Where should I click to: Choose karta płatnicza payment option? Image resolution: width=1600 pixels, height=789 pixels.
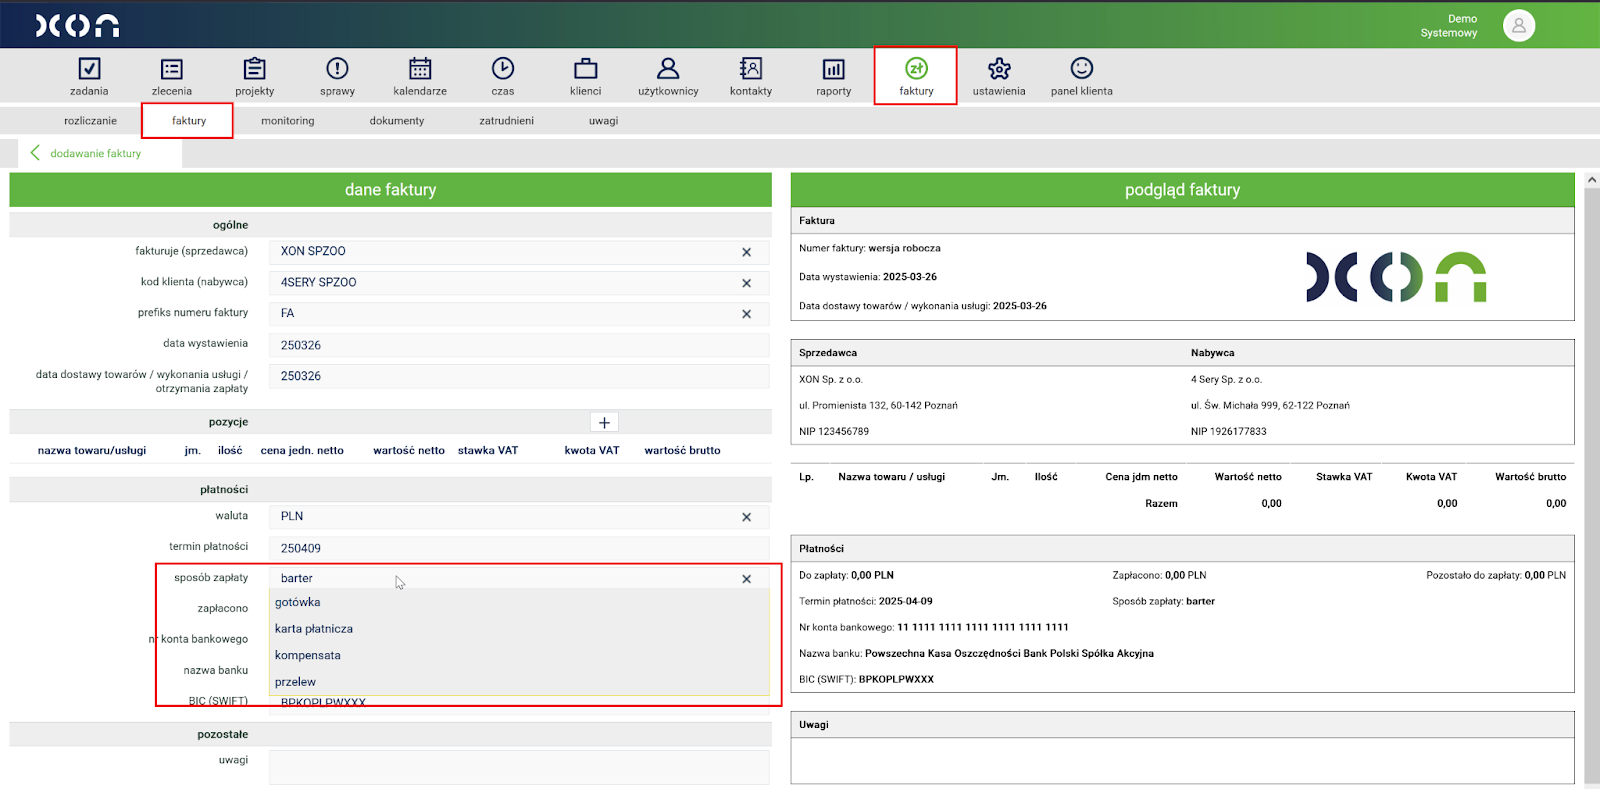[x=519, y=629]
